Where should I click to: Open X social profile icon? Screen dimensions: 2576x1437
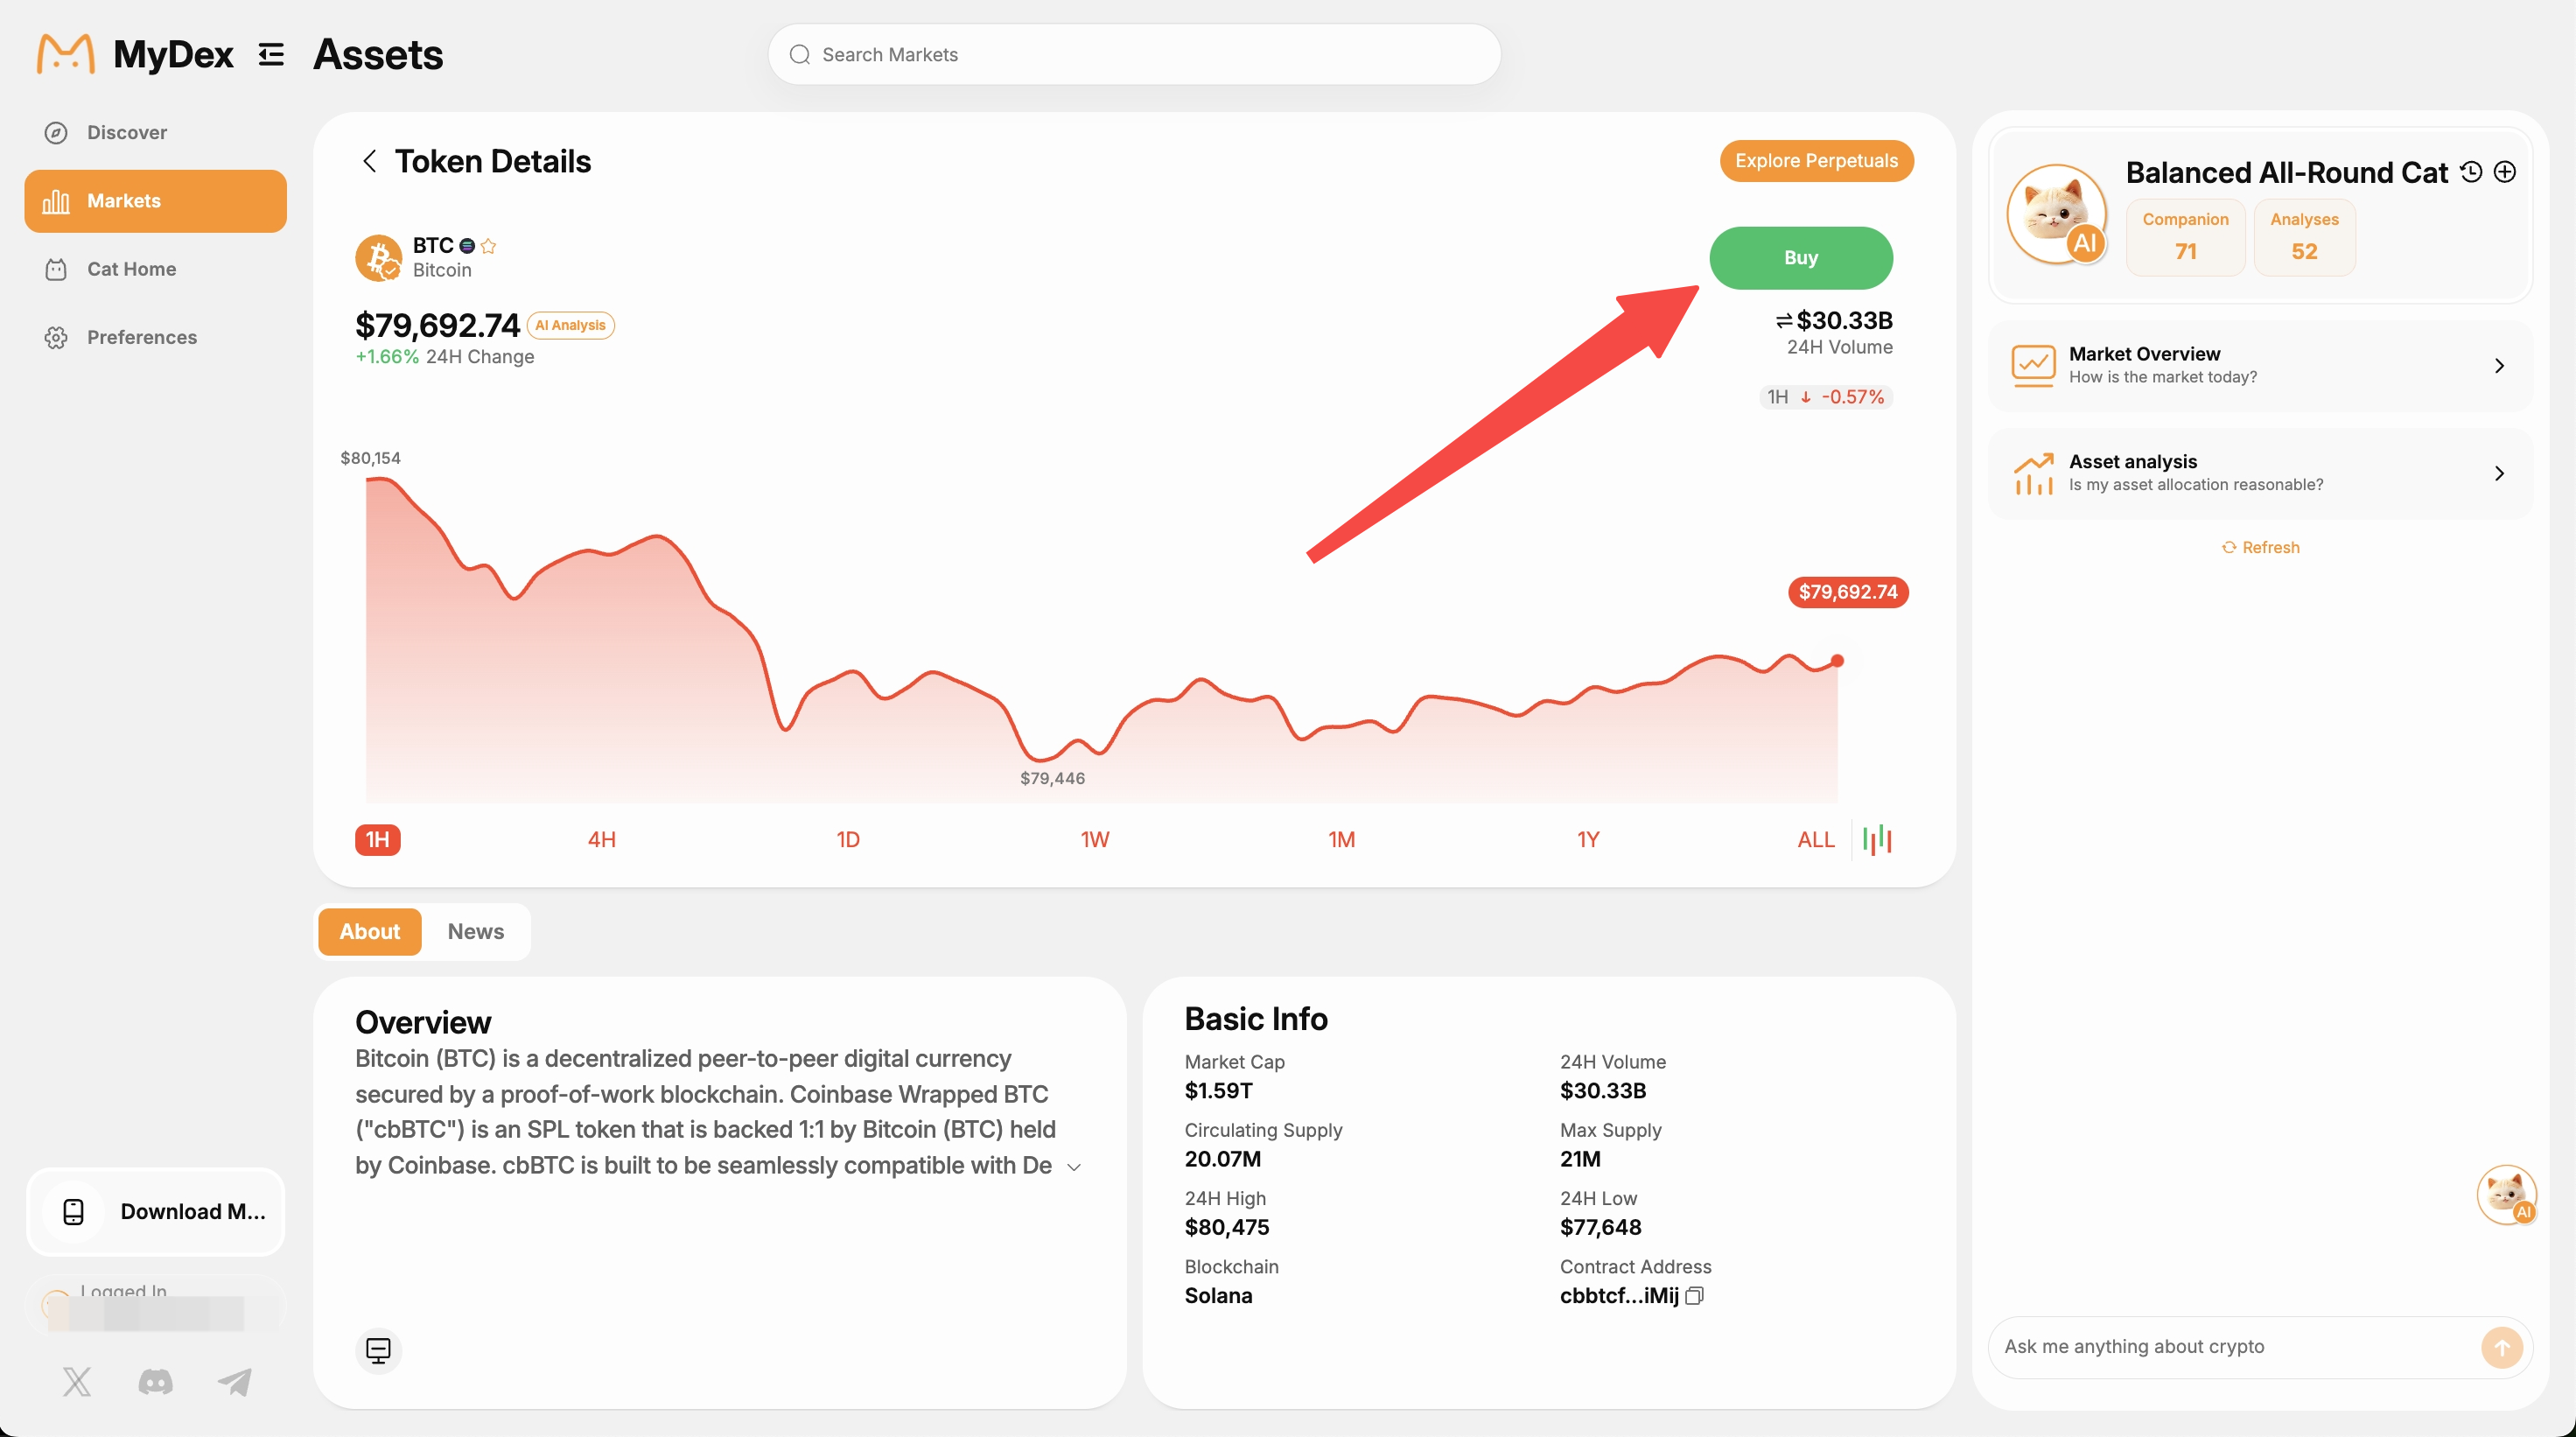[x=77, y=1382]
